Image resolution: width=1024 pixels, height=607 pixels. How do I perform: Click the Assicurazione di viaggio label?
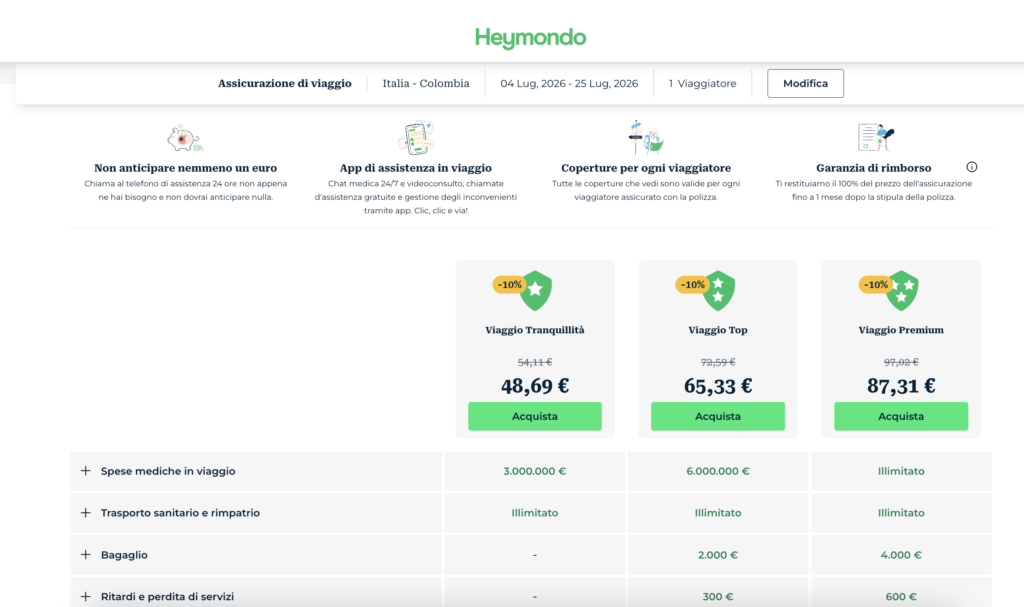tap(285, 84)
